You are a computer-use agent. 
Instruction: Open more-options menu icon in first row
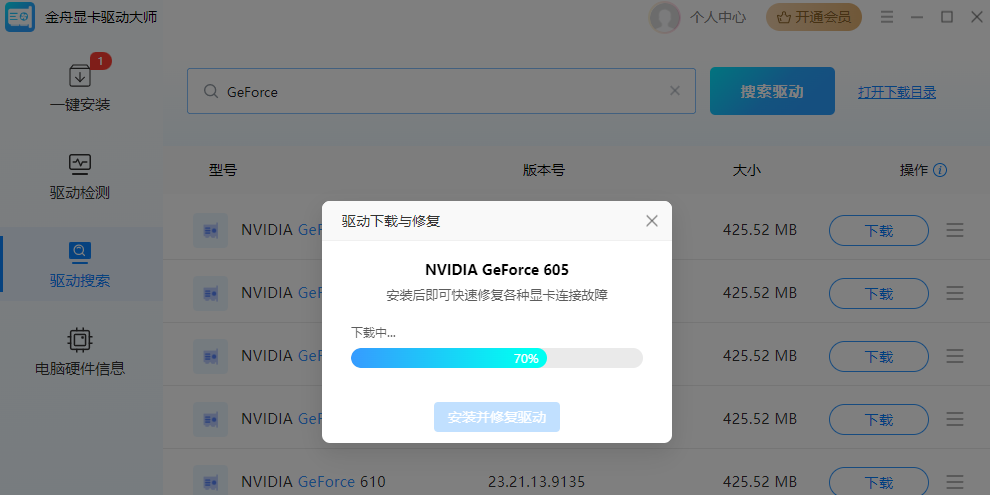pyautogui.click(x=955, y=230)
